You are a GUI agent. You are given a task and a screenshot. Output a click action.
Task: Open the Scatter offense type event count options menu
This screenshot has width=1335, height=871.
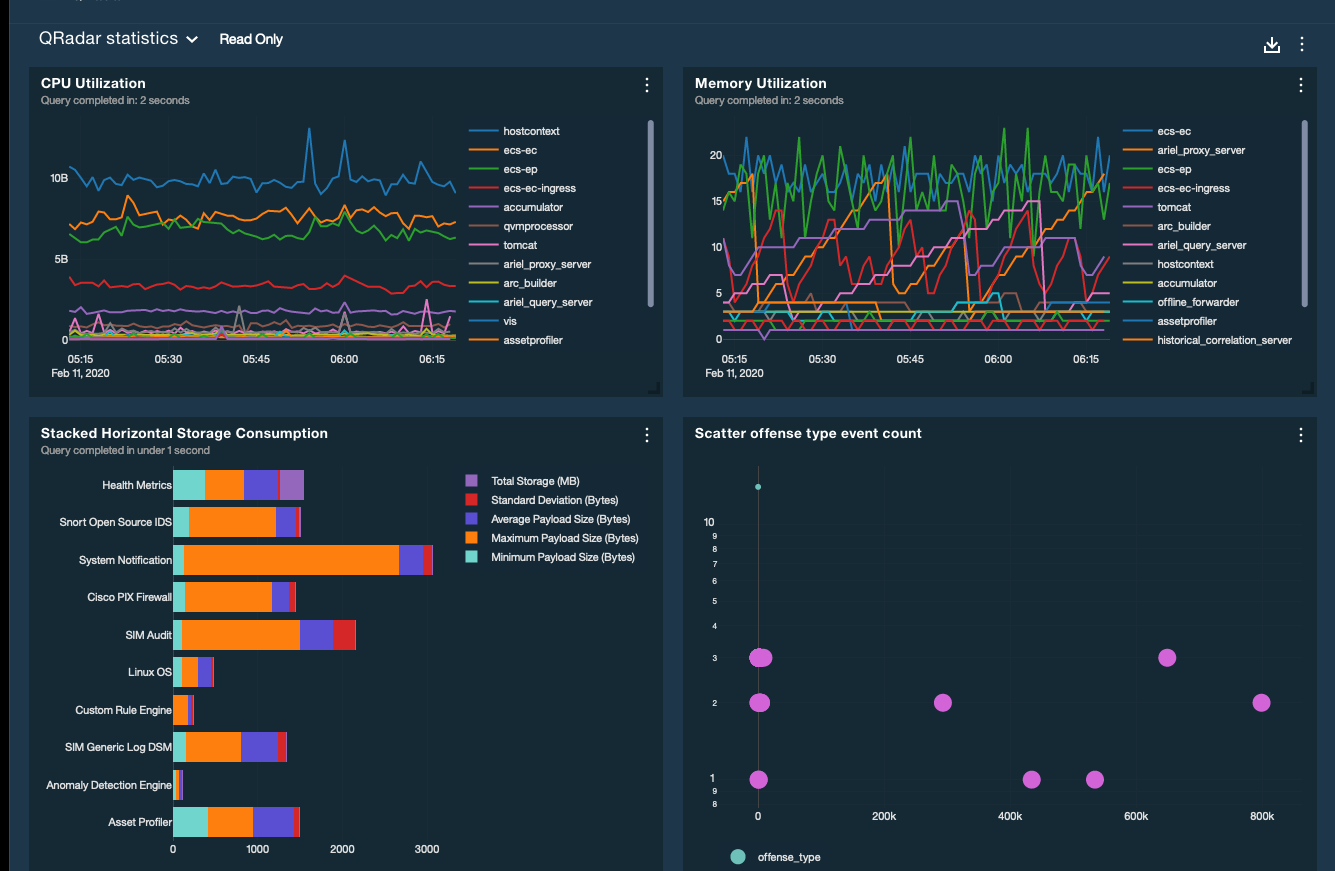(x=1300, y=435)
